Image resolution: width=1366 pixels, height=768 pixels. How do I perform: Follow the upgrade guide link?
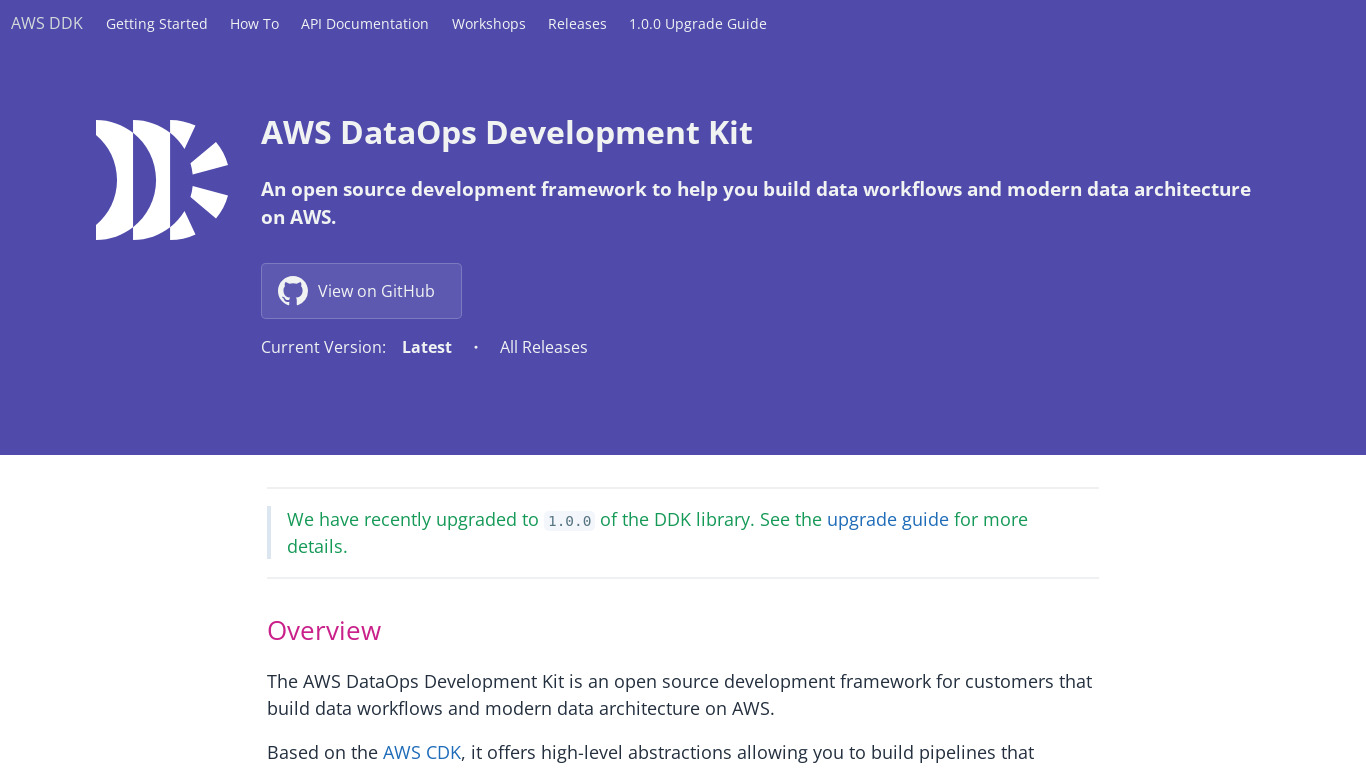point(888,520)
